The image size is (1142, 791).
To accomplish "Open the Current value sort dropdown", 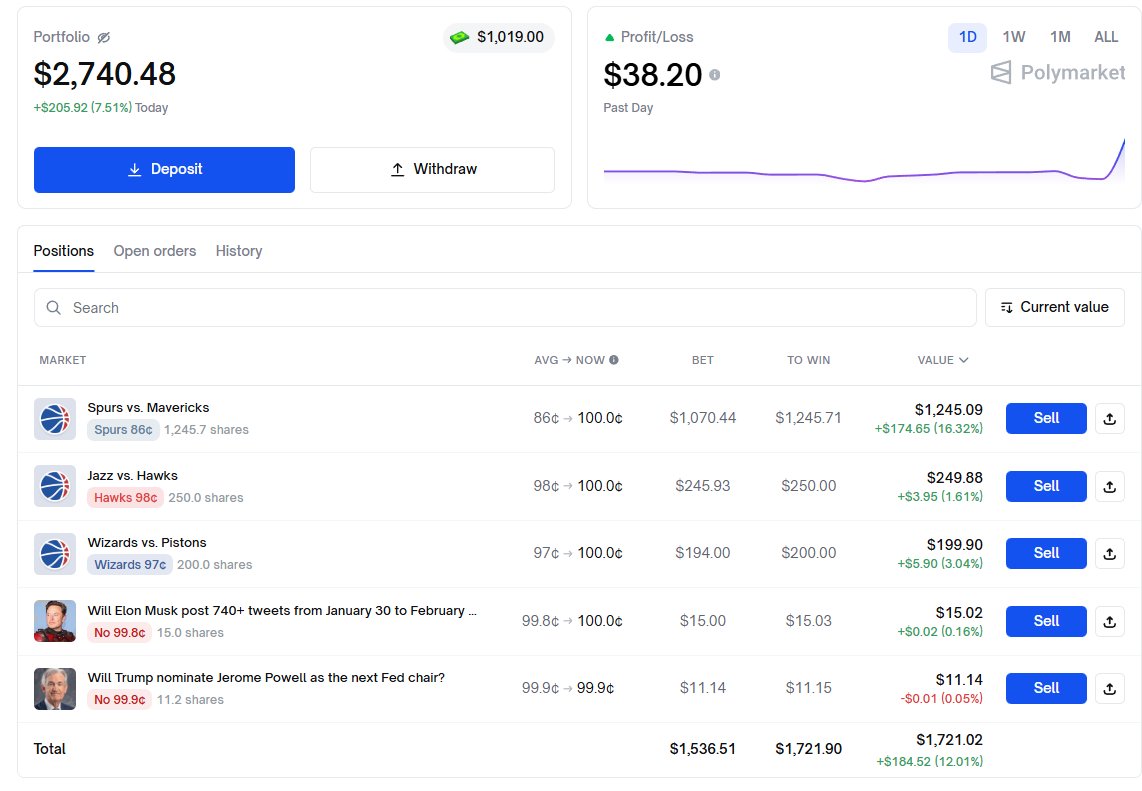I will click(1055, 307).
